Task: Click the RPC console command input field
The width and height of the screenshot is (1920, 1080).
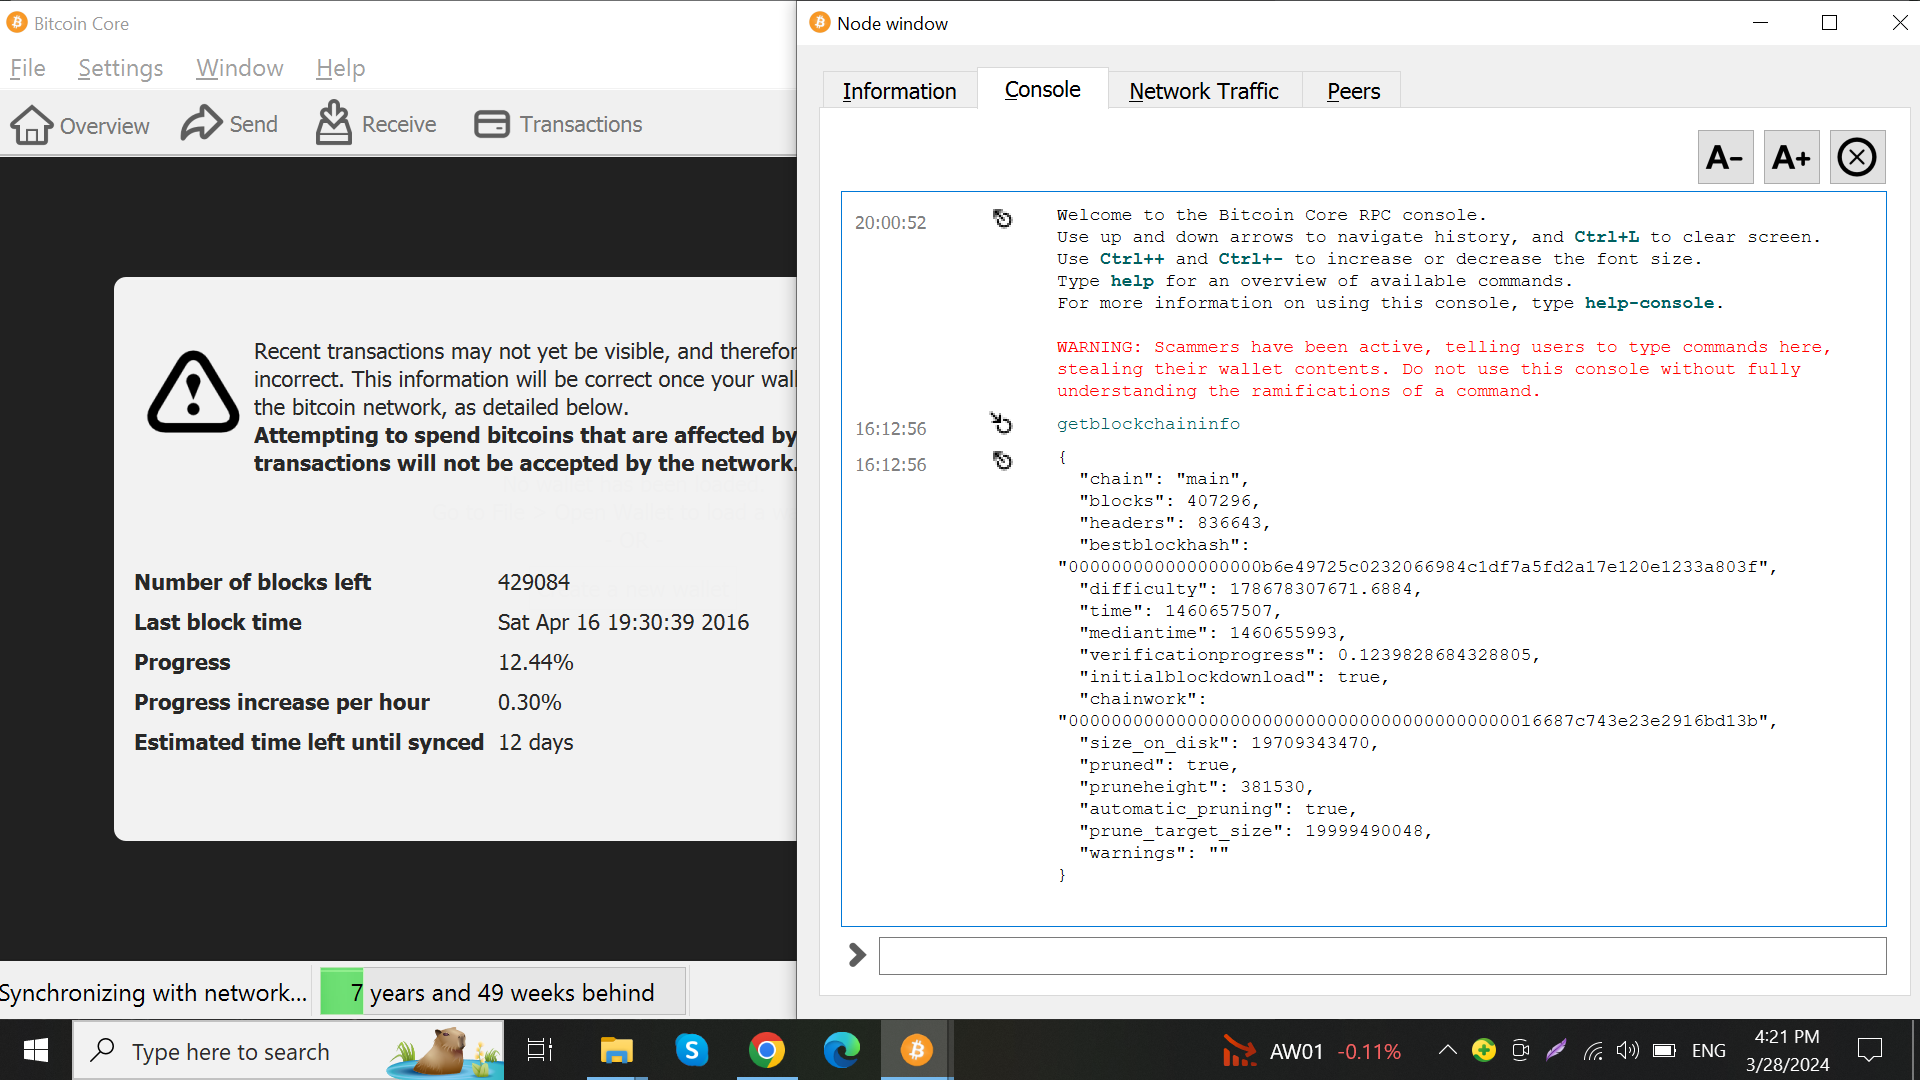Action: coord(1382,956)
